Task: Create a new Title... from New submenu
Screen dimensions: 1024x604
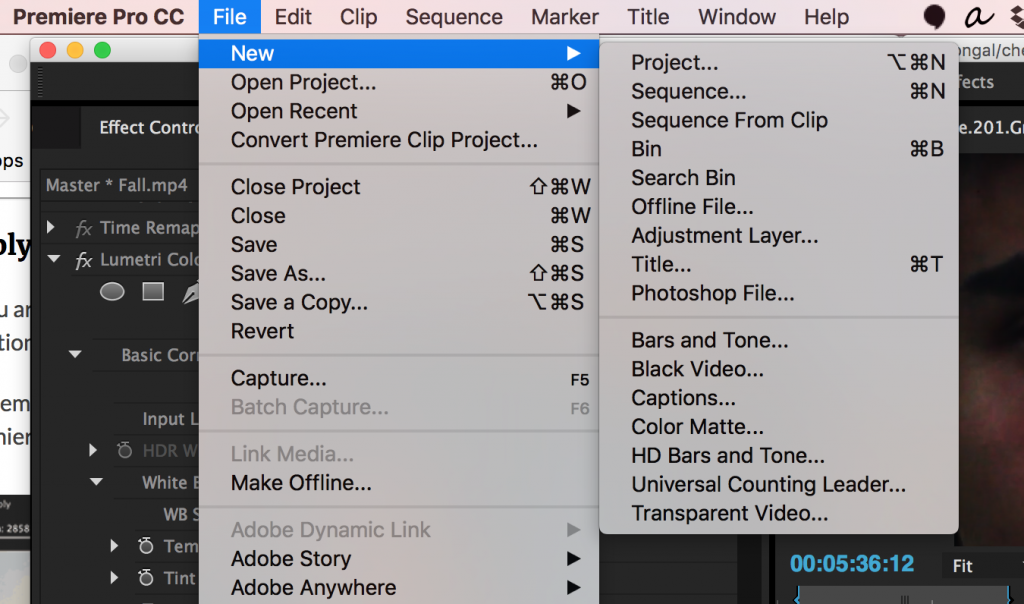Action: [x=778, y=264]
